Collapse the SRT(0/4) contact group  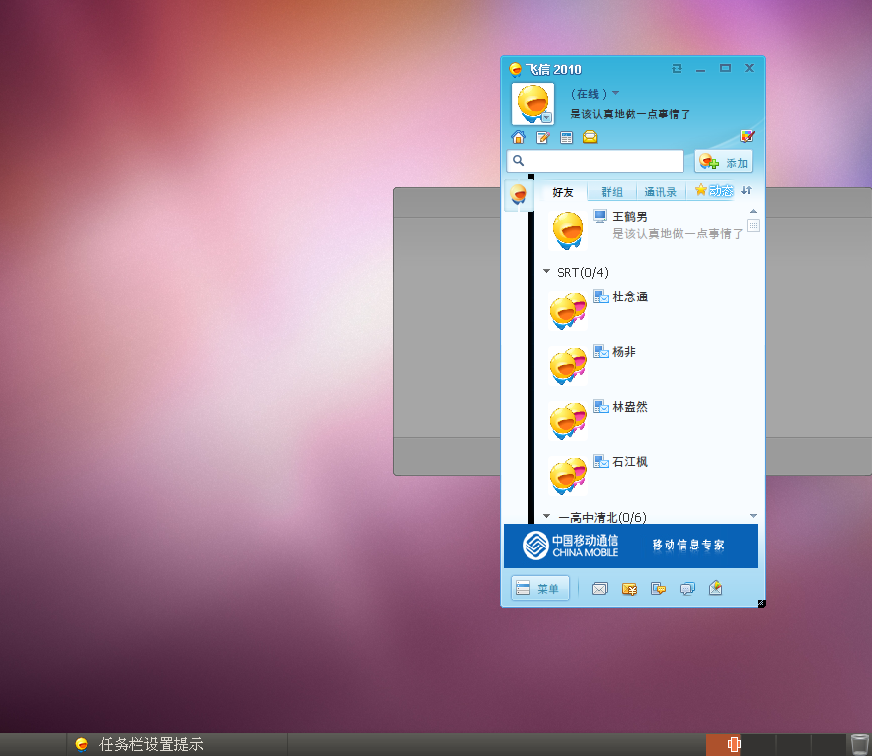point(546,271)
